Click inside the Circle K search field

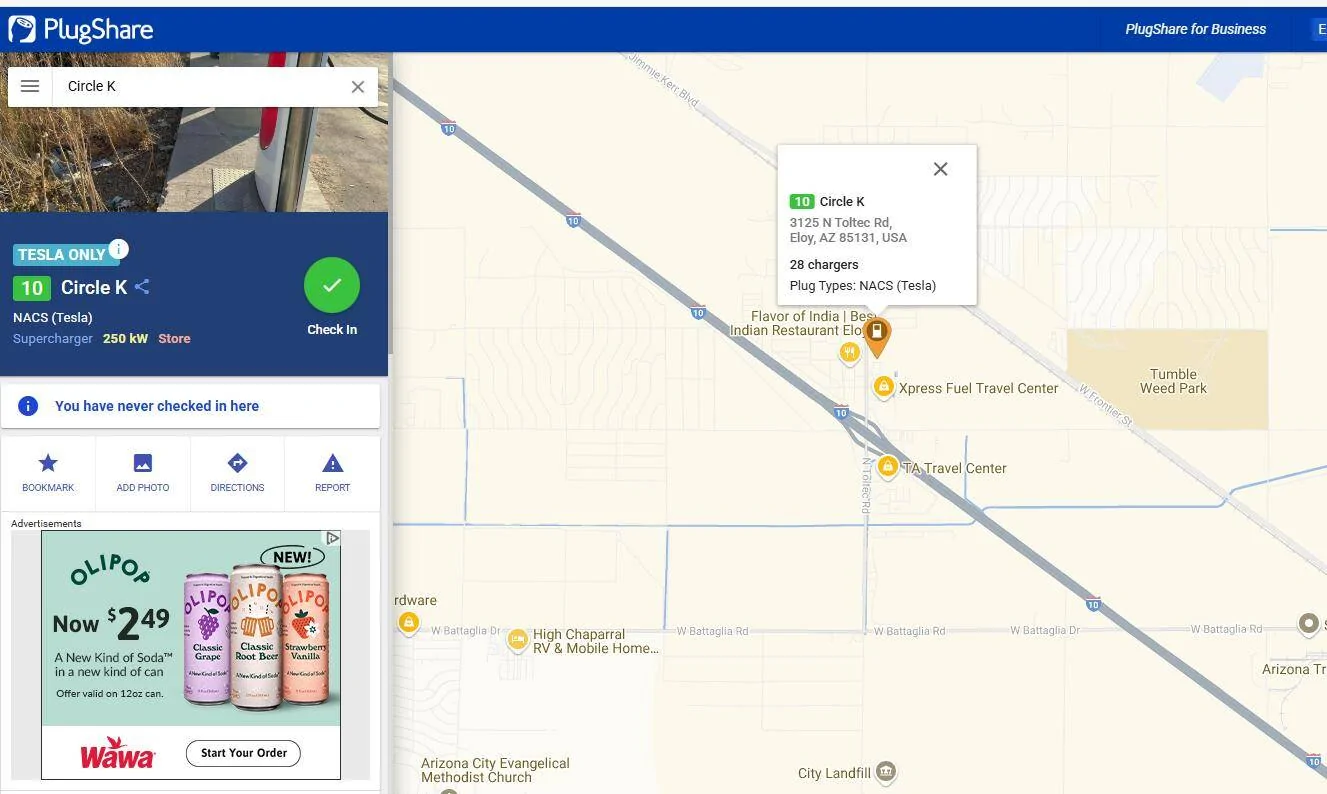200,87
